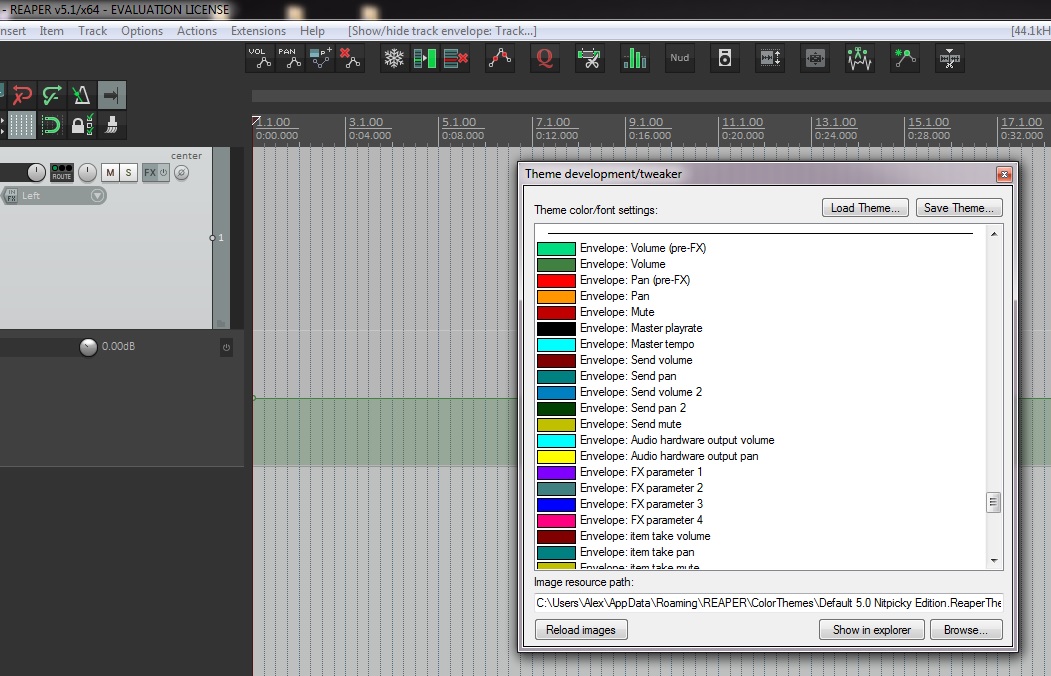The image size is (1051, 676).
Task: Click the Reload images button
Action: tap(581, 630)
